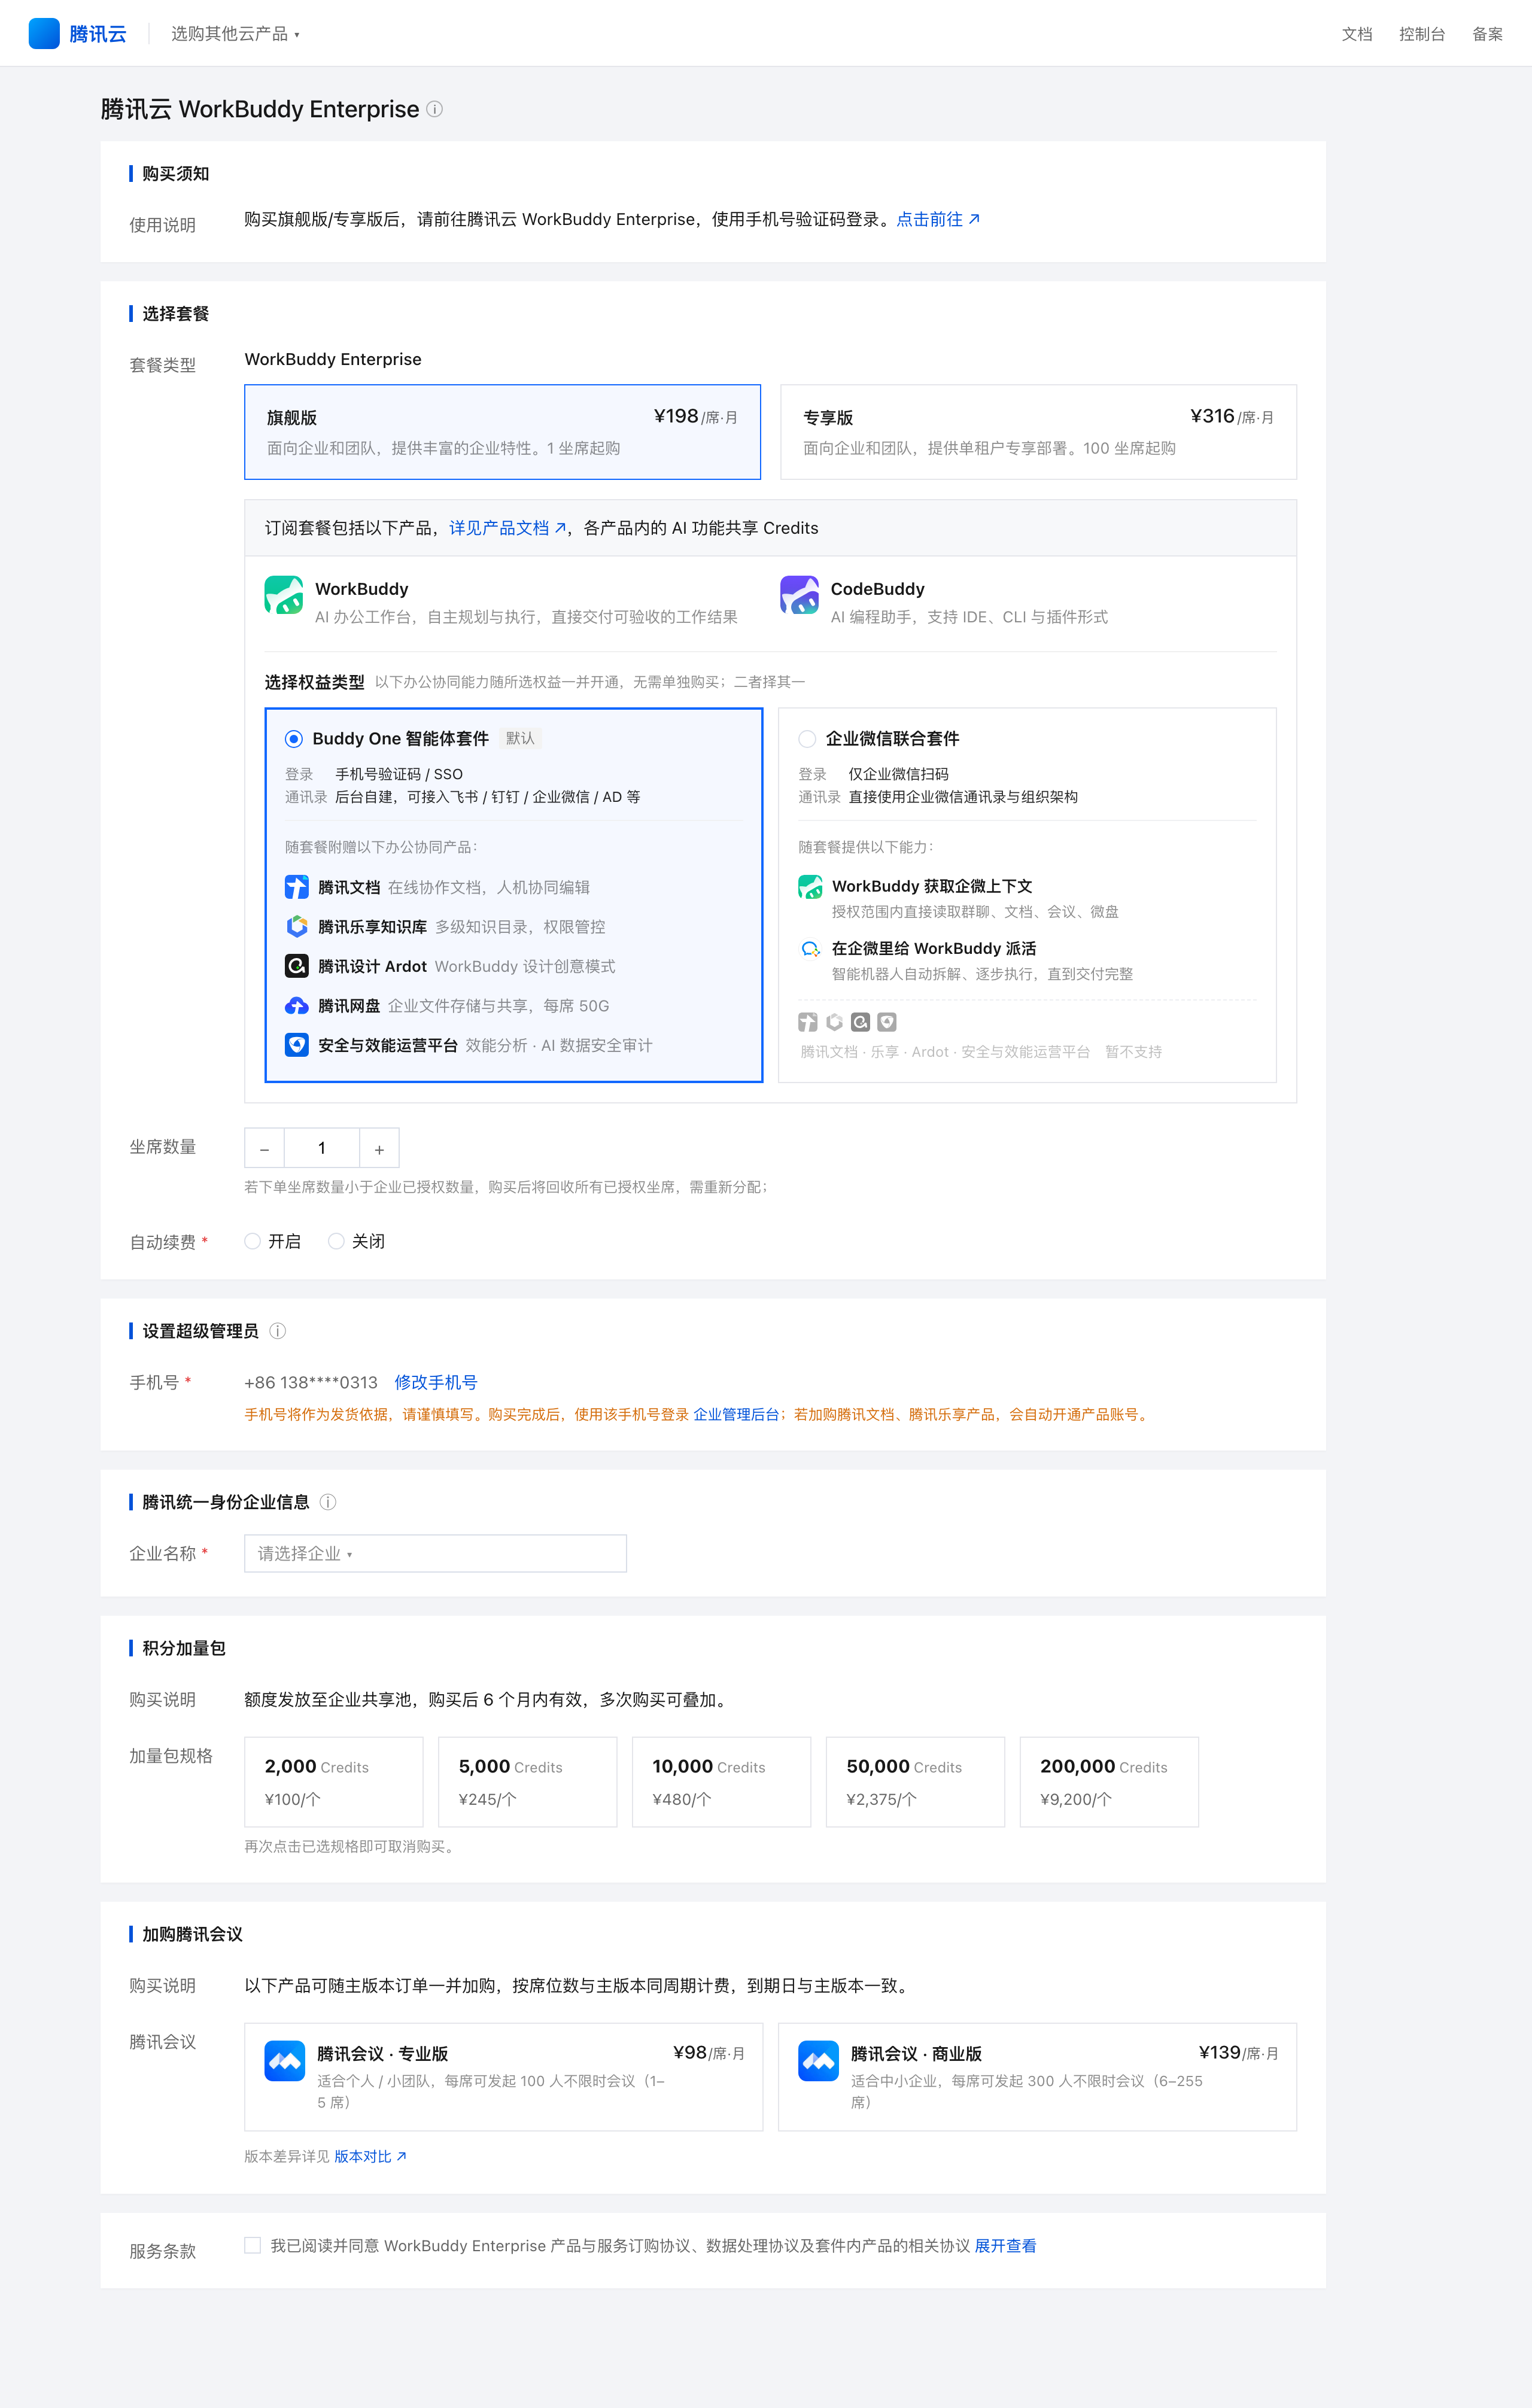Focus the 坐席数量 number field
Viewport: 1532px width, 2408px height.
[322, 1148]
